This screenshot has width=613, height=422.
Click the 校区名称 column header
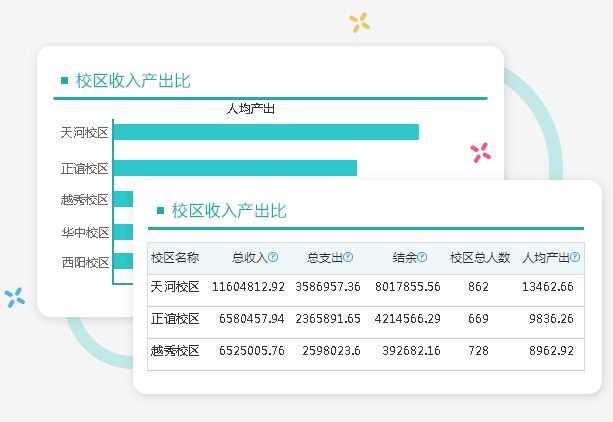[175, 258]
